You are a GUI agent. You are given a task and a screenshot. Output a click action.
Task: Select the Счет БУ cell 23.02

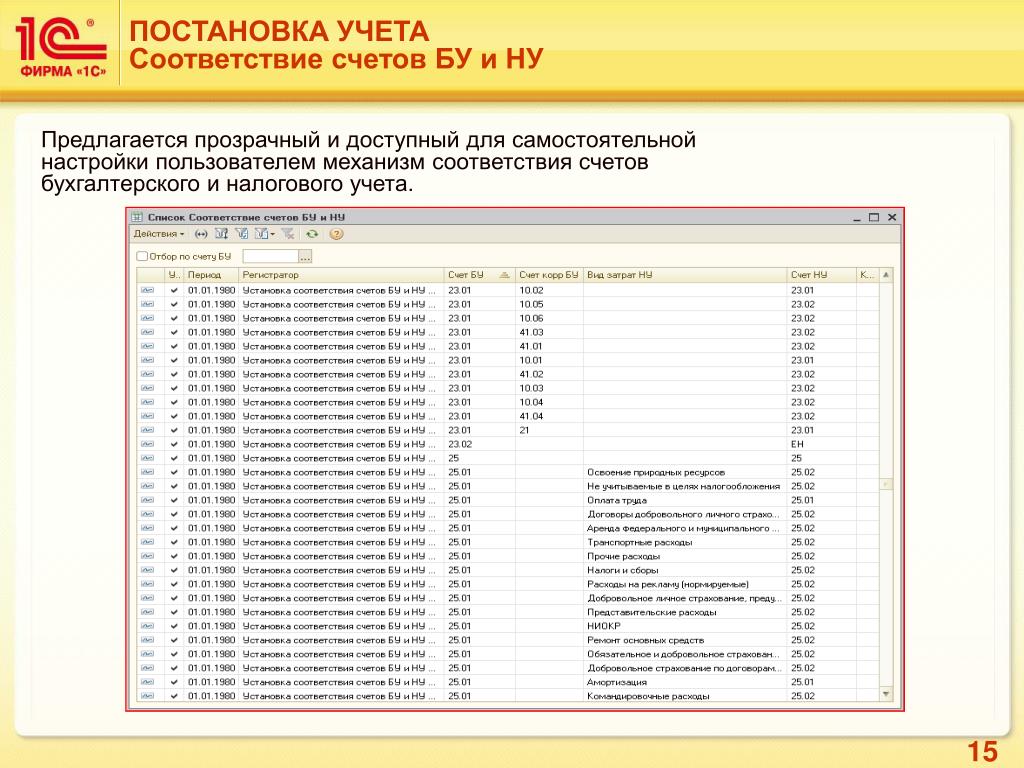point(479,444)
